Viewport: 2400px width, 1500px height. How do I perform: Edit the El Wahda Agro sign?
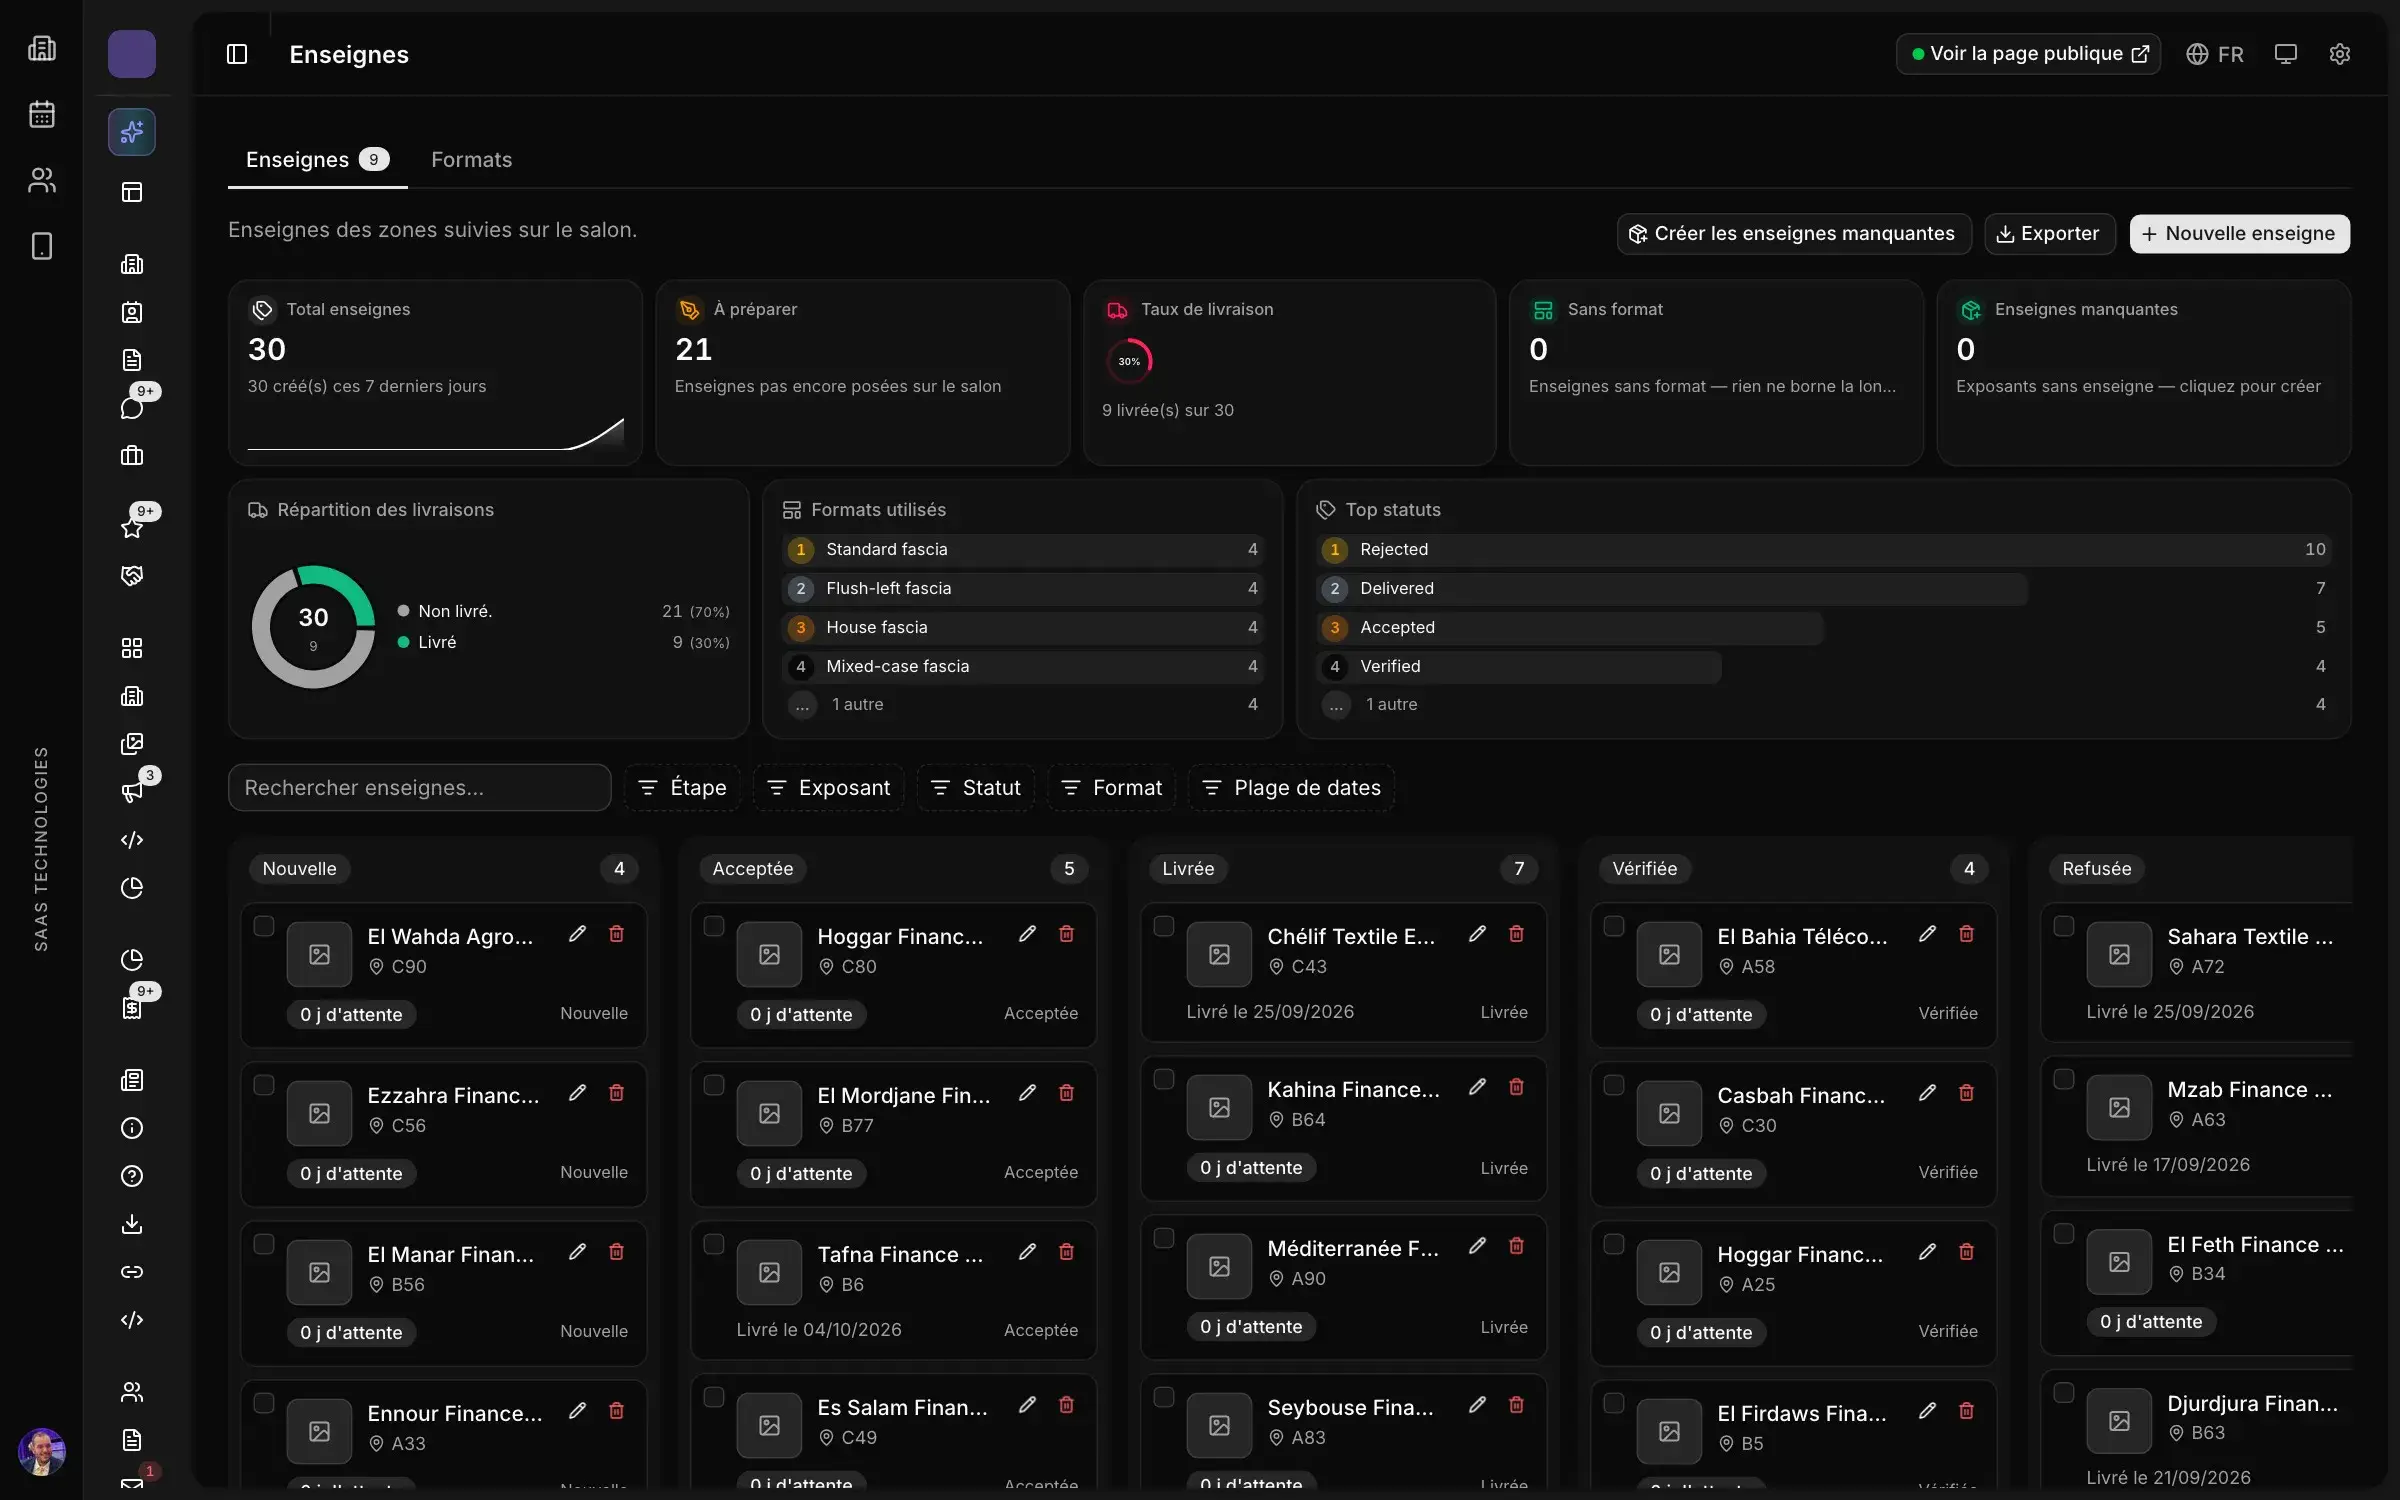tap(577, 934)
